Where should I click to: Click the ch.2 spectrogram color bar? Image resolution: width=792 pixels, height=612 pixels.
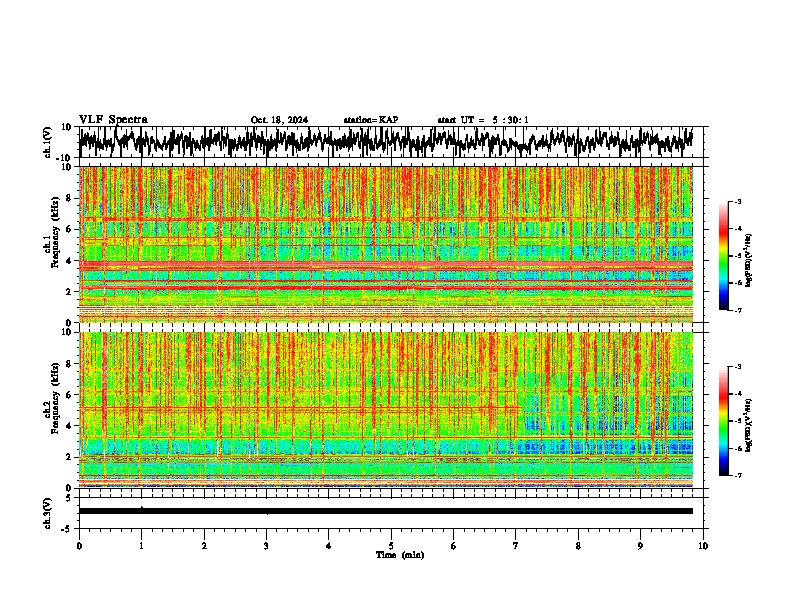[724, 421]
